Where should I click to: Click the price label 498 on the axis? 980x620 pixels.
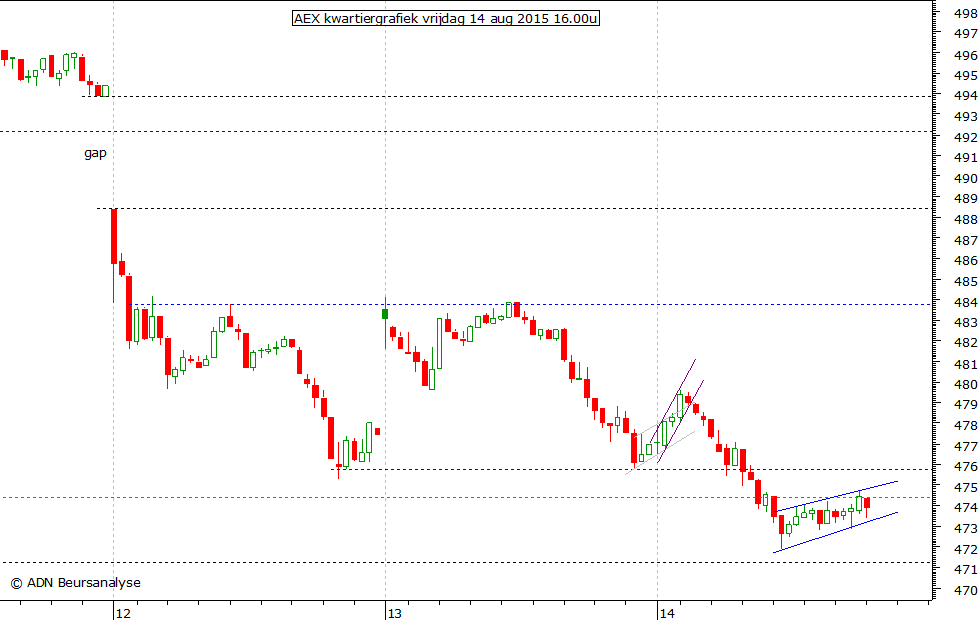[x=966, y=14]
